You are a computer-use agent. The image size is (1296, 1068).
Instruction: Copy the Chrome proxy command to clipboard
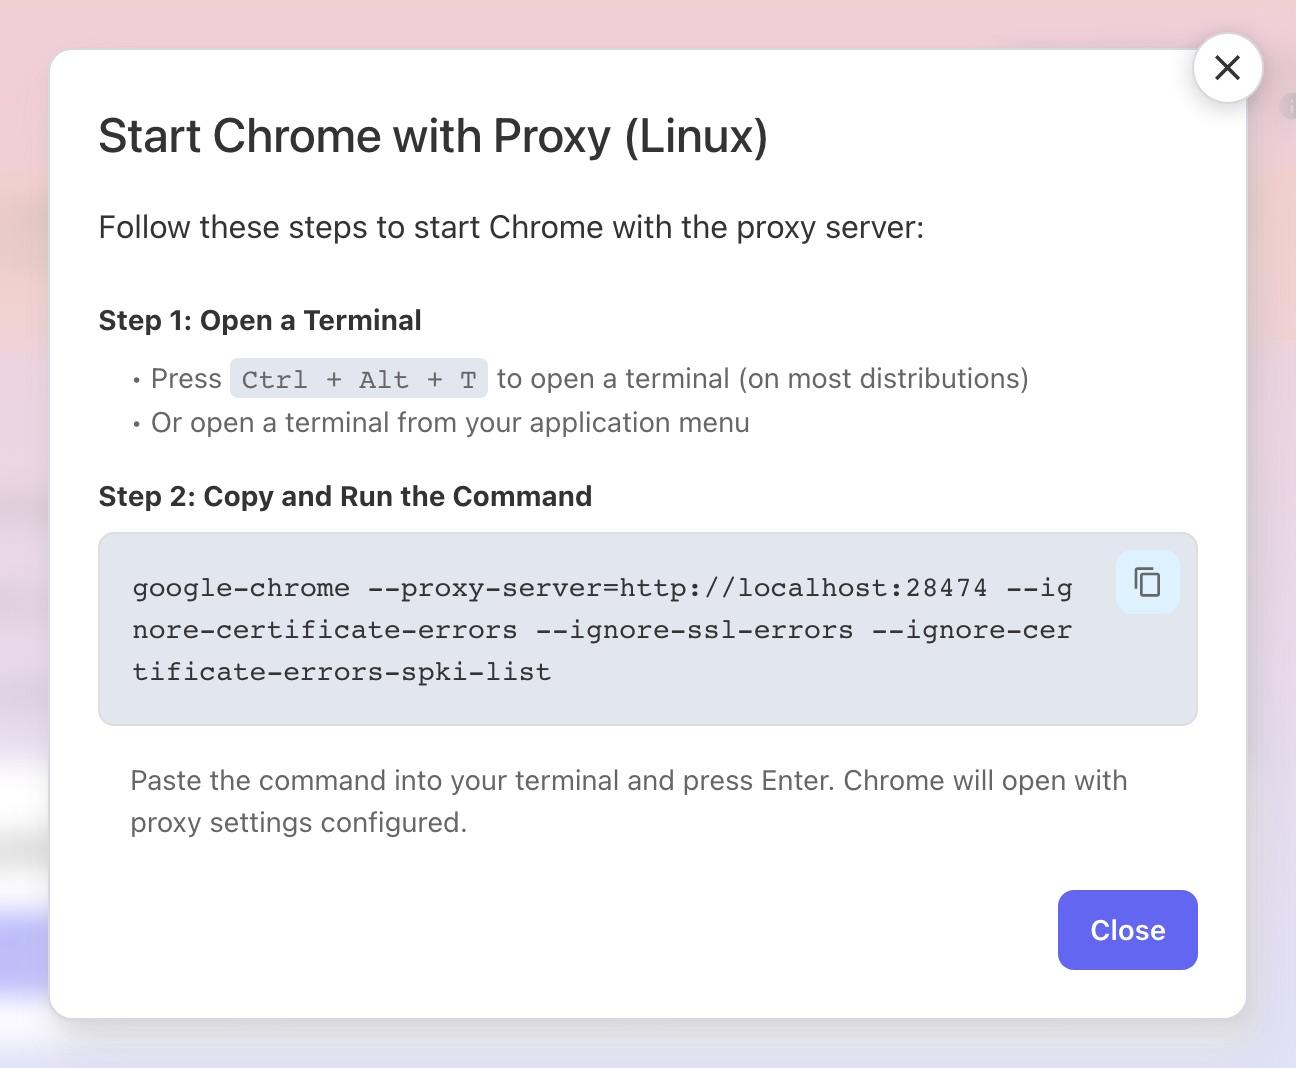point(1147,582)
